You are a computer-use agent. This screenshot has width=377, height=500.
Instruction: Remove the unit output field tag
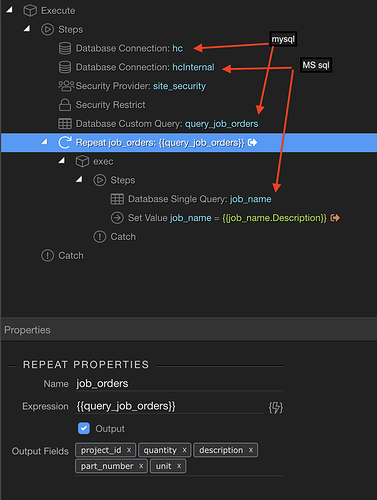(179, 466)
